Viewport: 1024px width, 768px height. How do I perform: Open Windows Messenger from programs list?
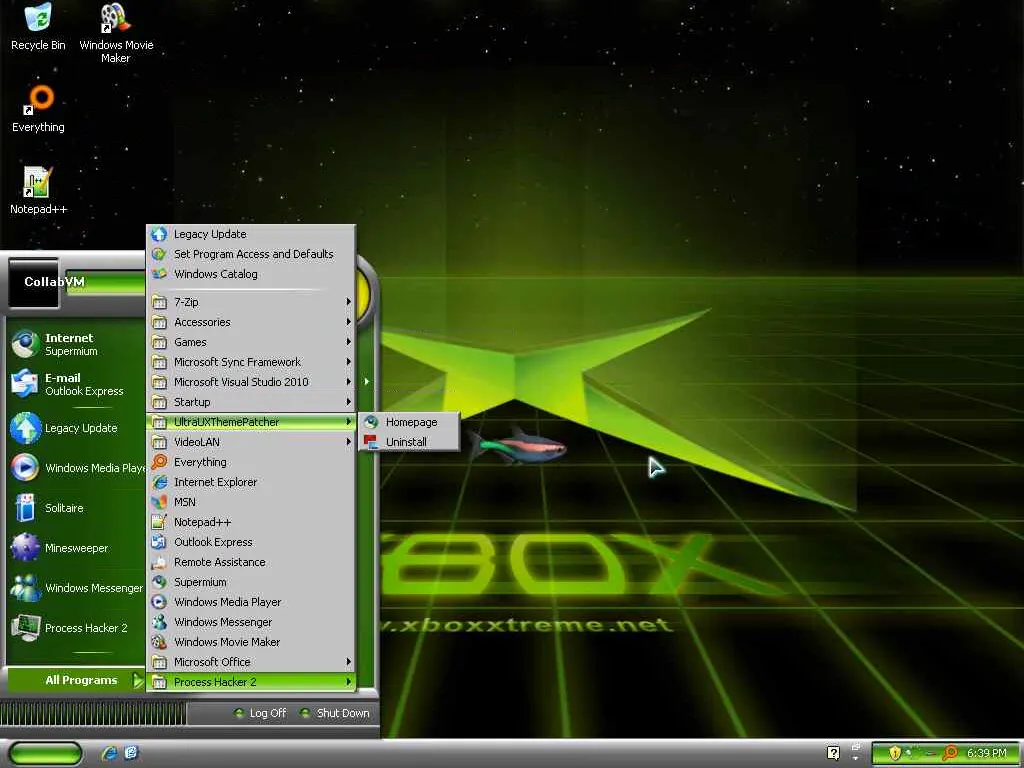(251, 622)
